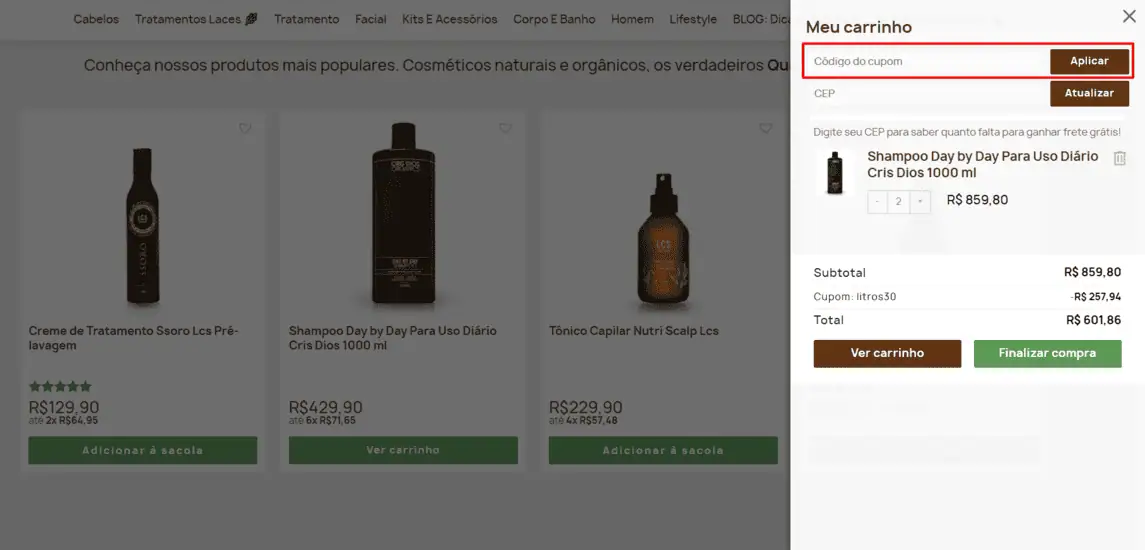This screenshot has height=550, width=1145.
Task: Decrease cart shampoo quantity with minus button
Action: [877, 201]
